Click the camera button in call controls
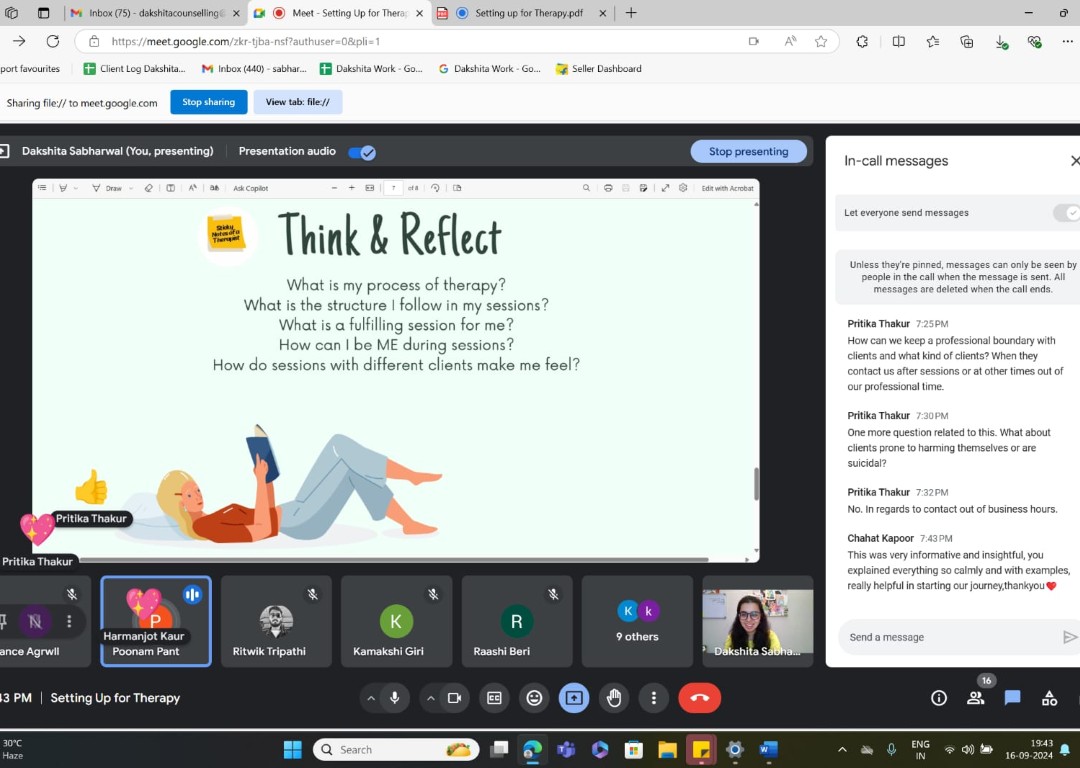Viewport: 1080px width, 768px height. point(454,698)
